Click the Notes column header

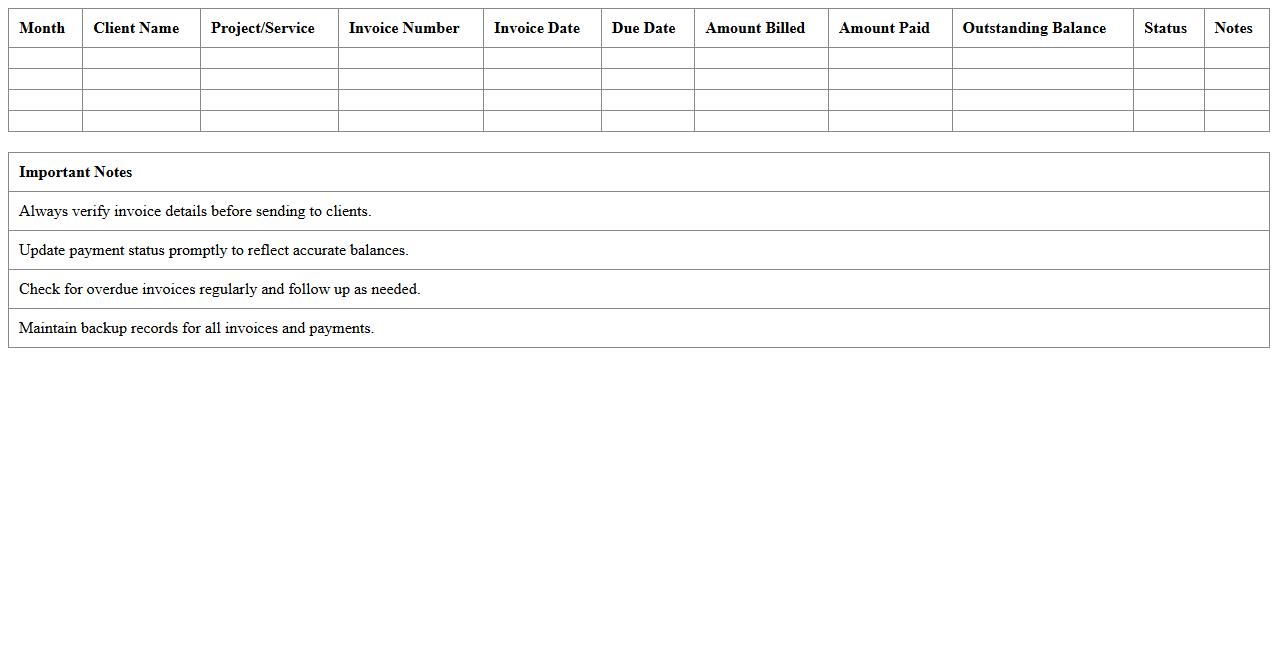tap(1233, 28)
